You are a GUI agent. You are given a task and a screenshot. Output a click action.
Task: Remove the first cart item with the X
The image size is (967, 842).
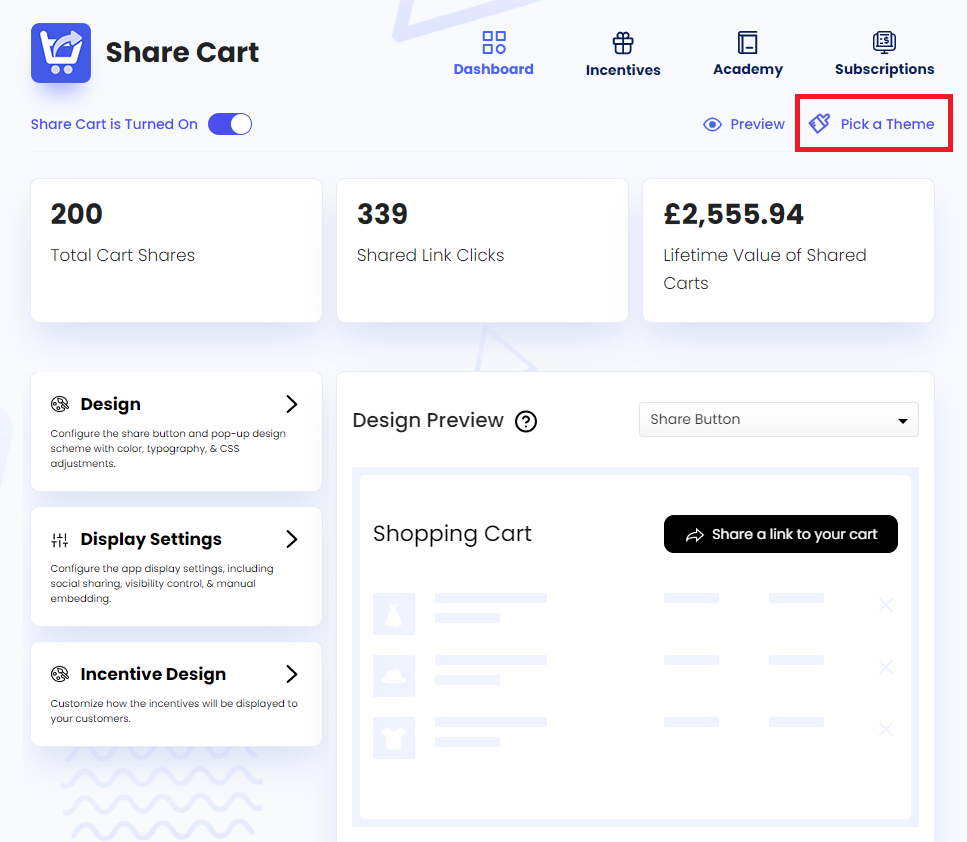coord(885,605)
